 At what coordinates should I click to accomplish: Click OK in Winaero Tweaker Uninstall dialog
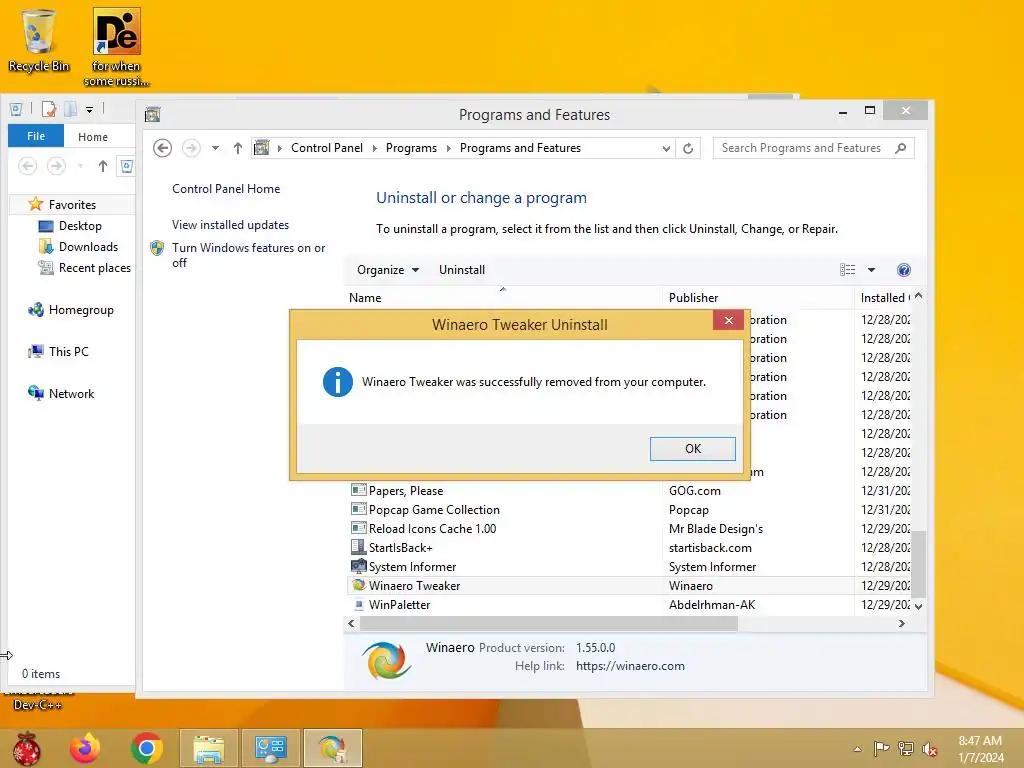coord(692,449)
